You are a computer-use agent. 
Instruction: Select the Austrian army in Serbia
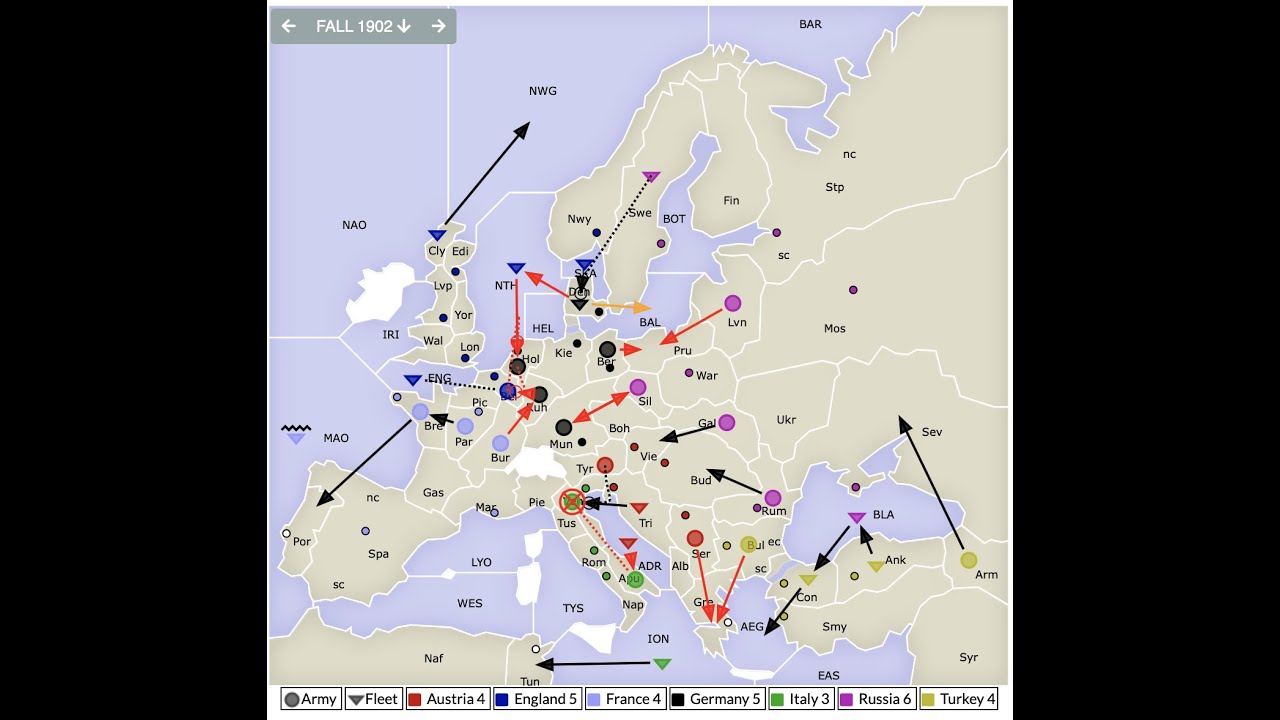pyautogui.click(x=695, y=538)
